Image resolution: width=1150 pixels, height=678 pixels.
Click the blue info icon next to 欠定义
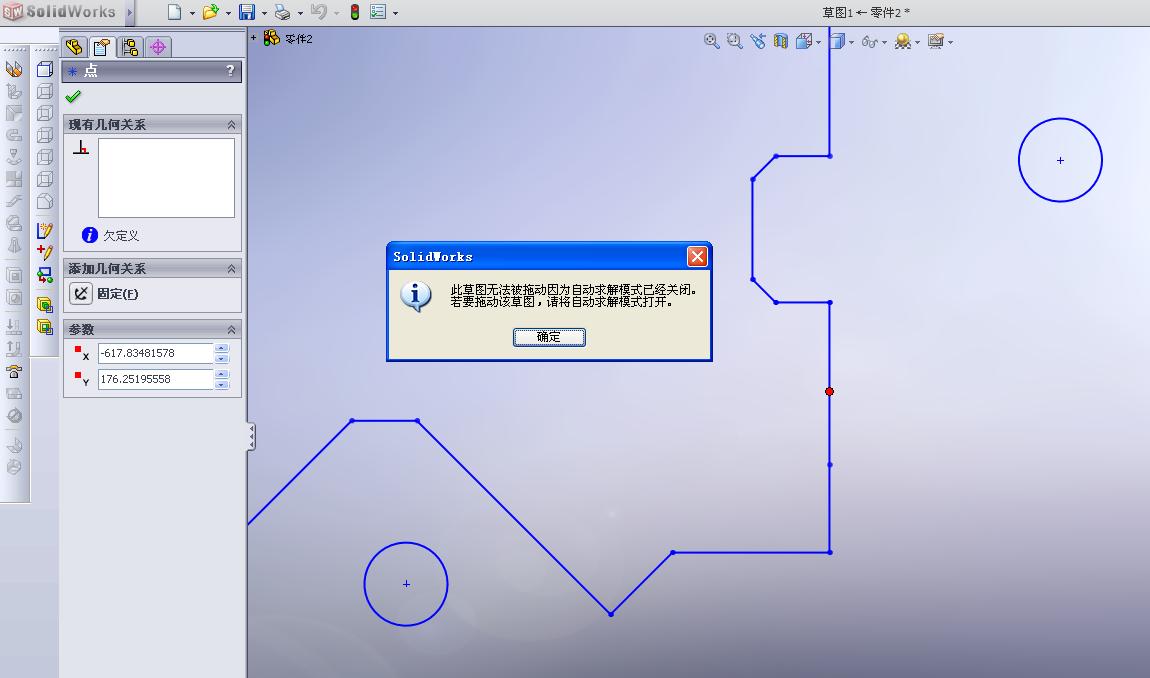pos(89,235)
